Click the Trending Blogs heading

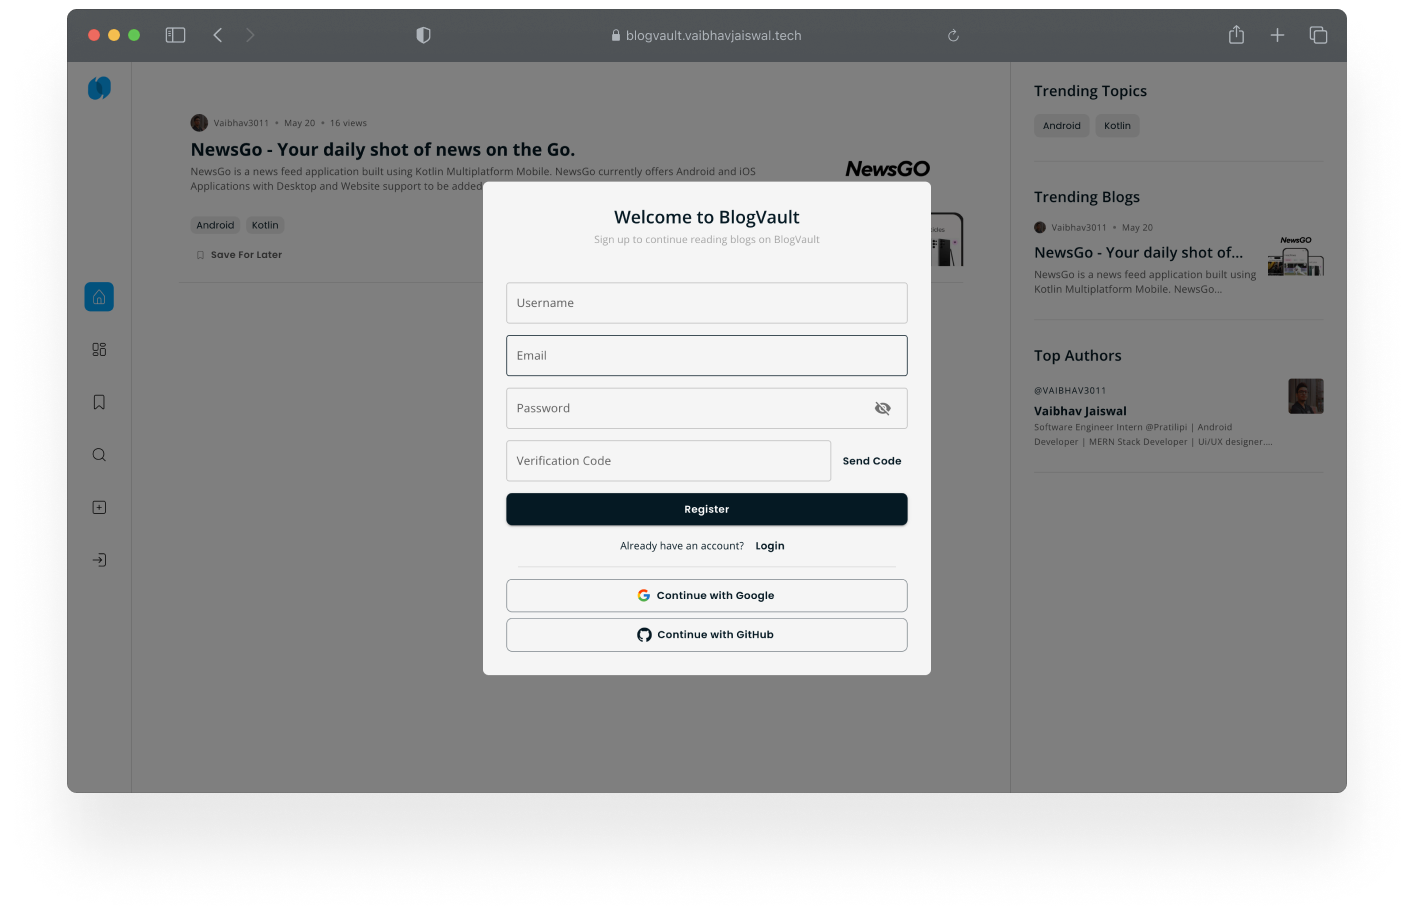[x=1087, y=197]
